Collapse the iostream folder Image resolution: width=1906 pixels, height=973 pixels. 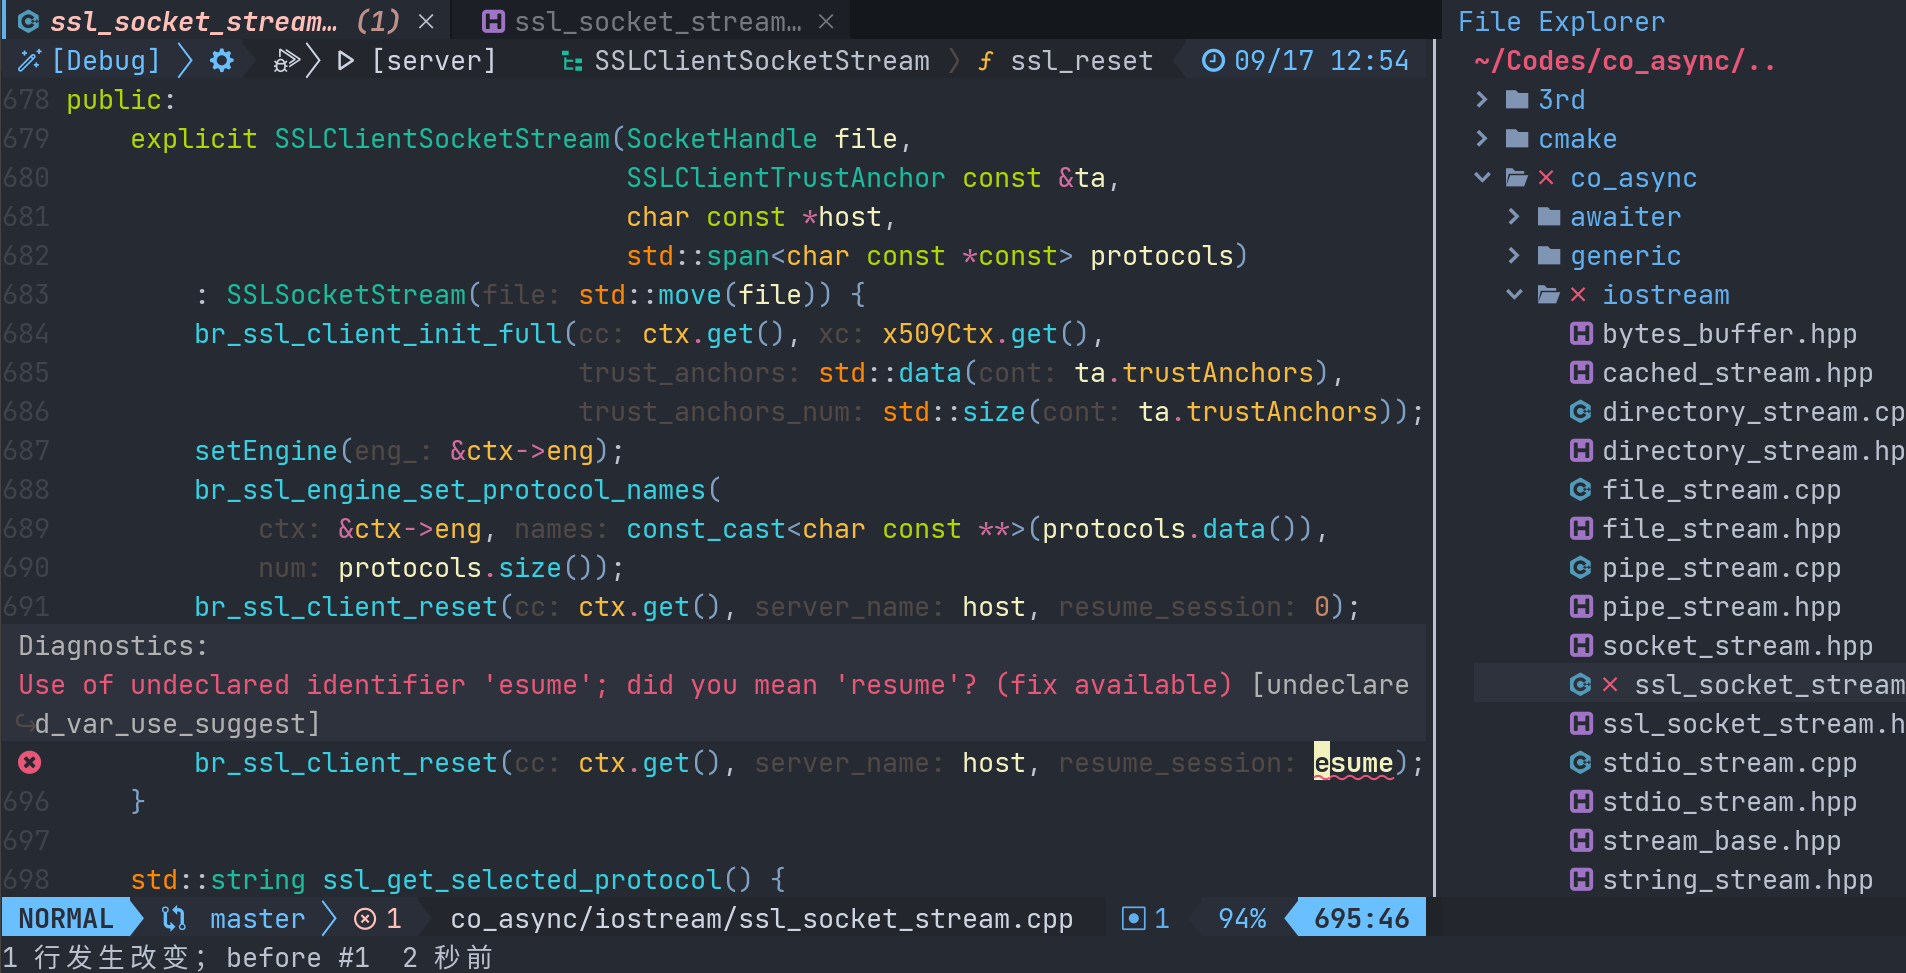coord(1514,295)
